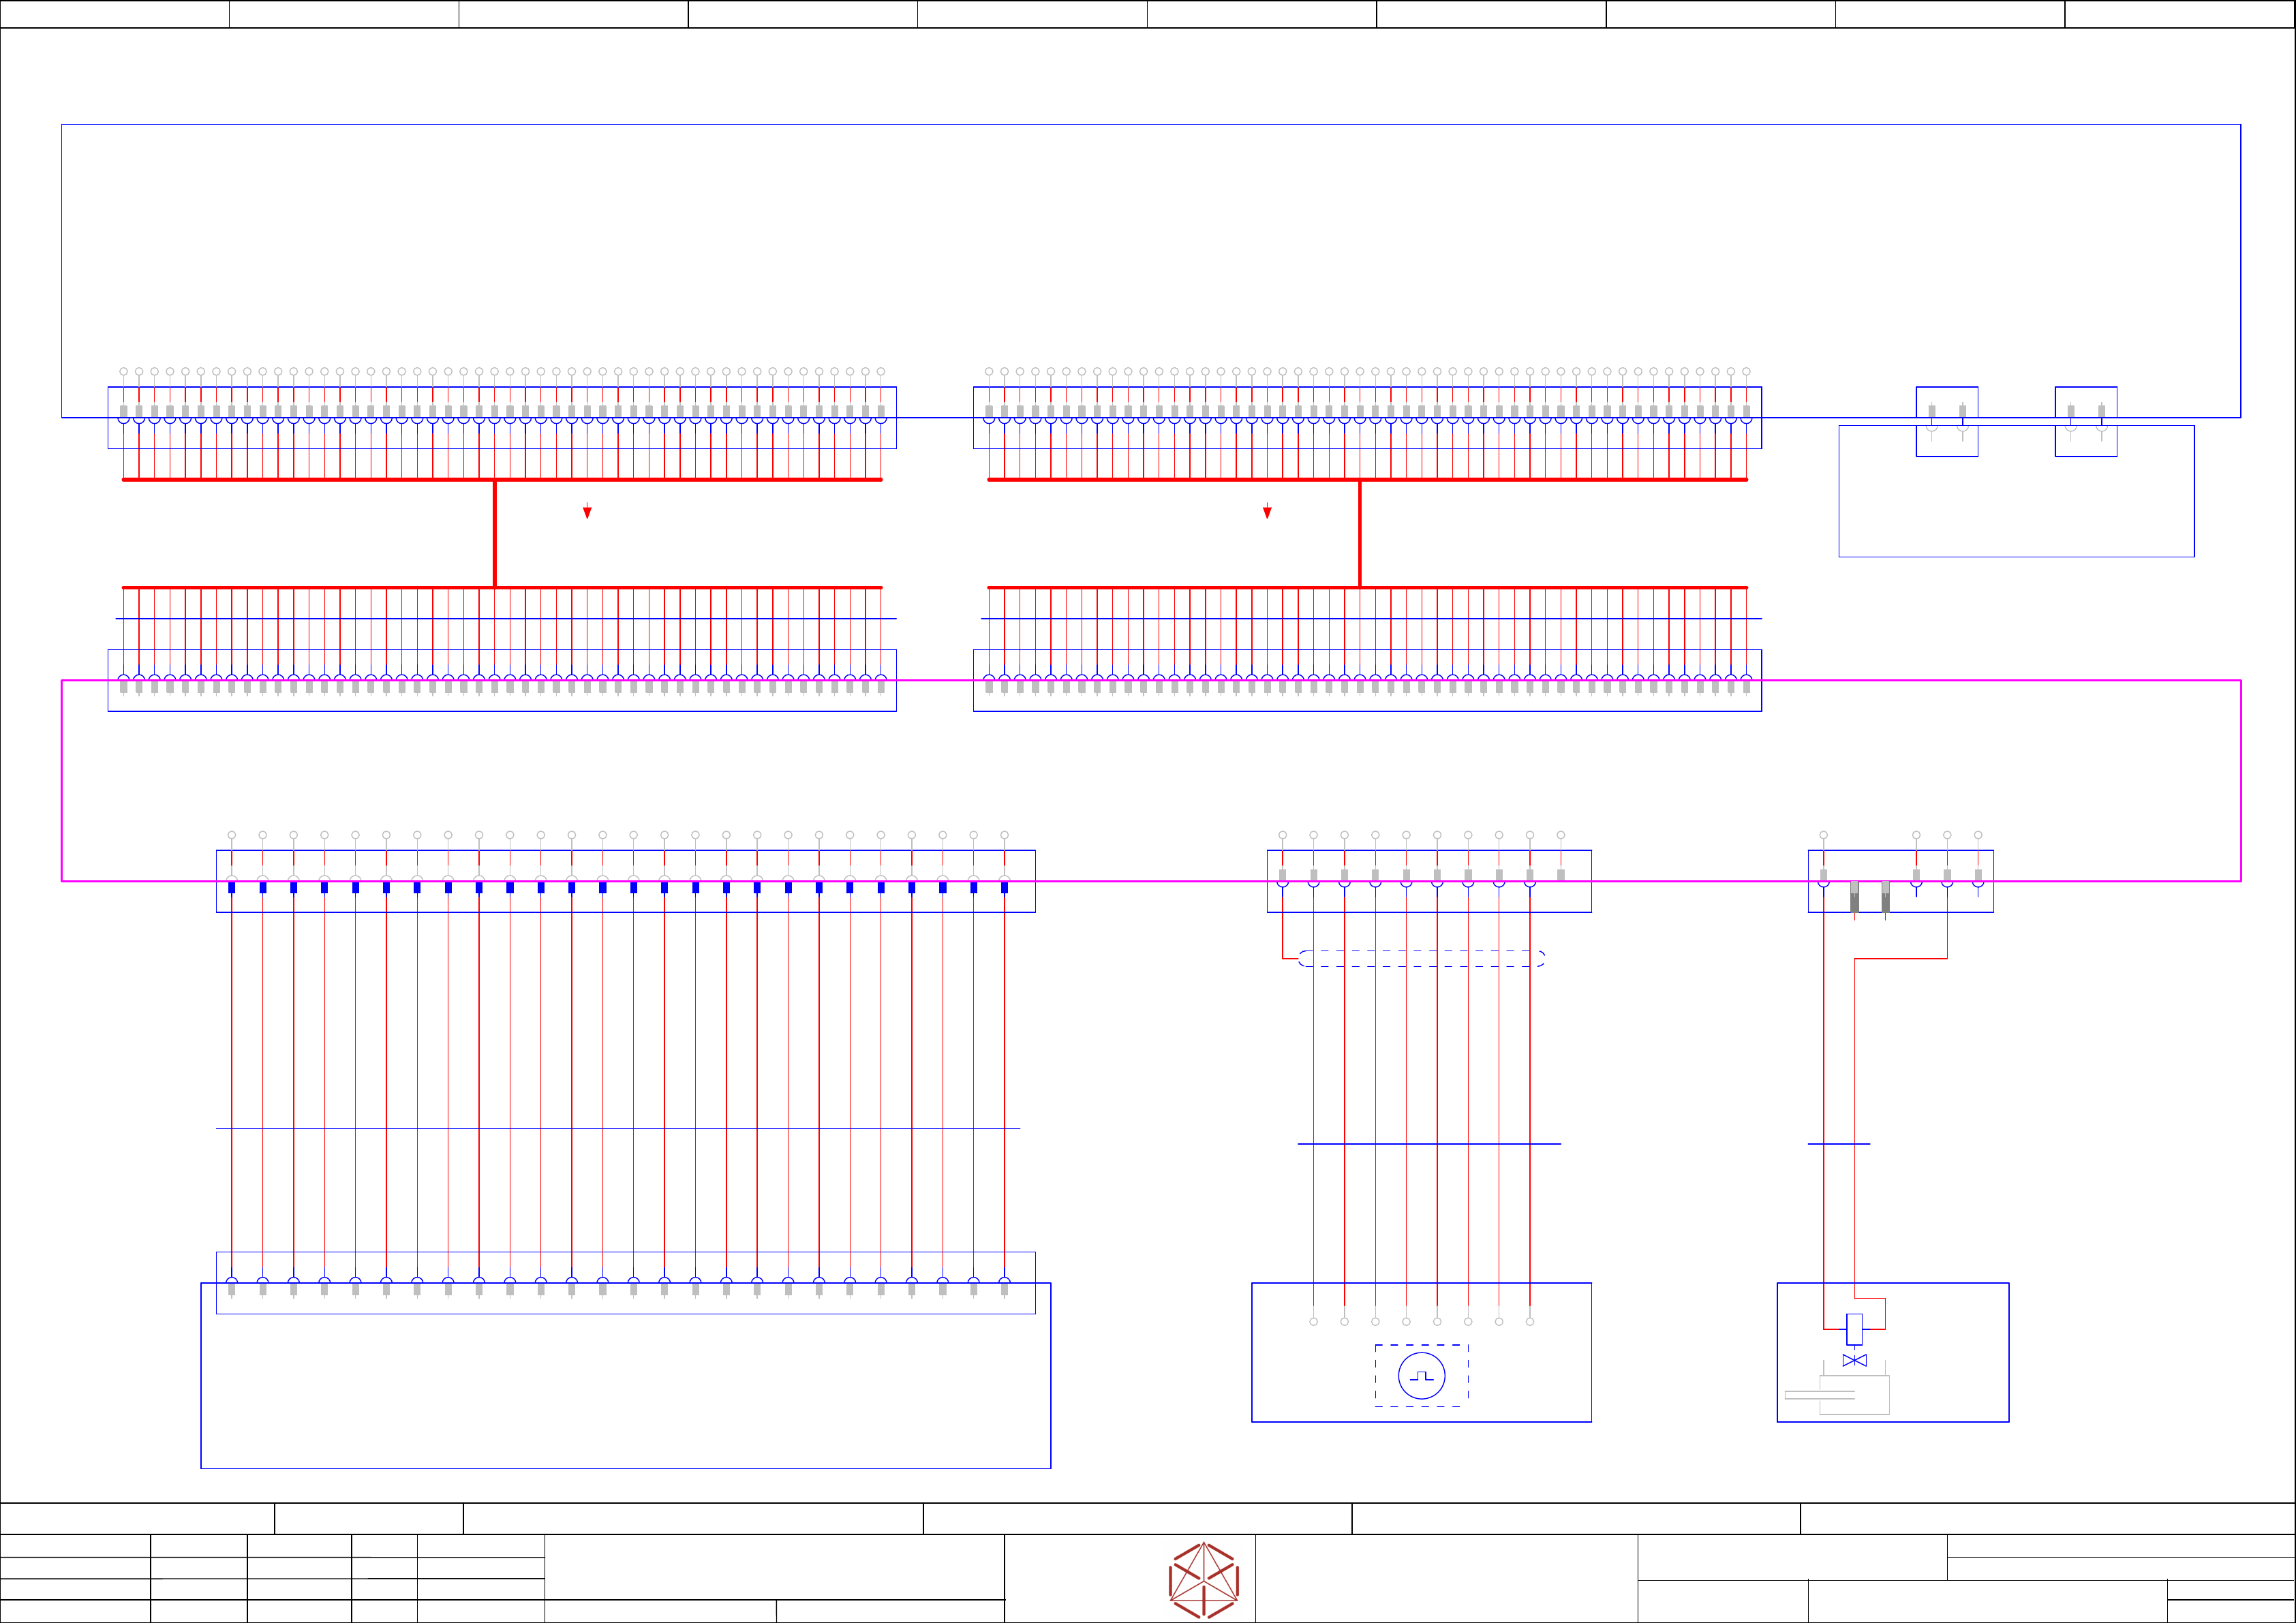Click the red hexagonal company logo
The height and width of the screenshot is (1623, 2296).
pyautogui.click(x=1203, y=1580)
